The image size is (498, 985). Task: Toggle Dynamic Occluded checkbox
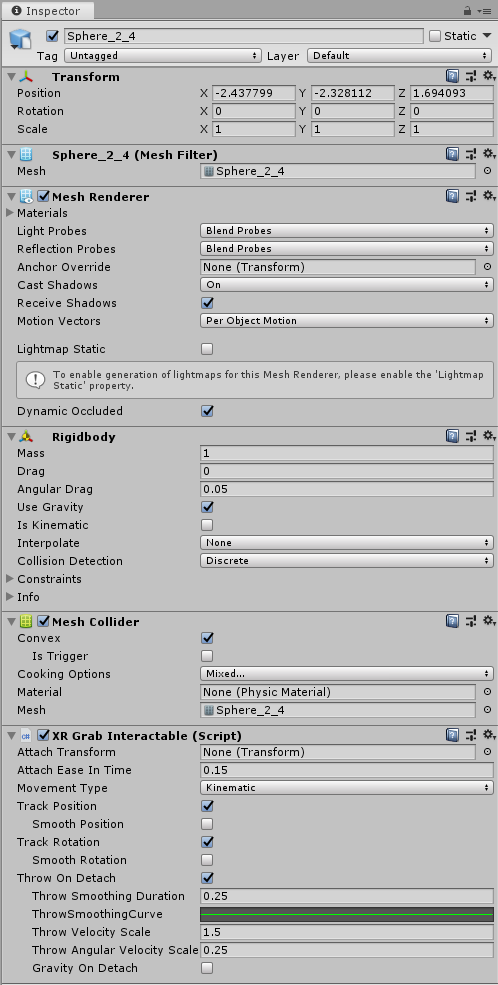207,411
